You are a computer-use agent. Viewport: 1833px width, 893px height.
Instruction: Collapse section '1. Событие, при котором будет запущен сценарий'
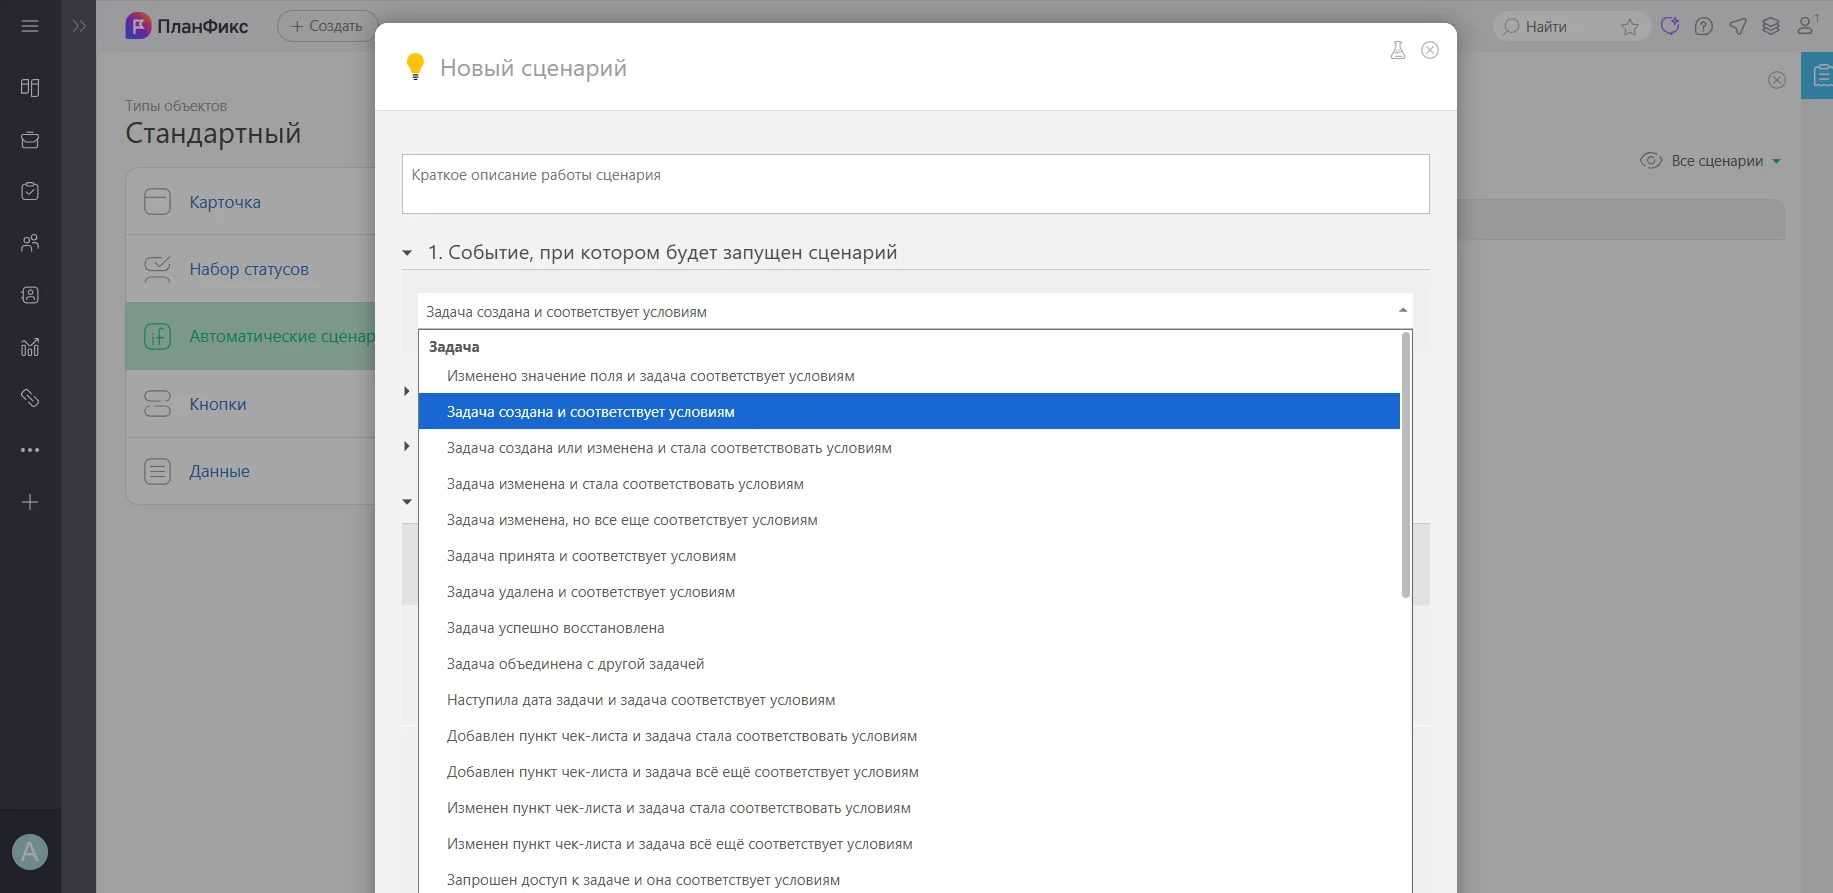408,253
